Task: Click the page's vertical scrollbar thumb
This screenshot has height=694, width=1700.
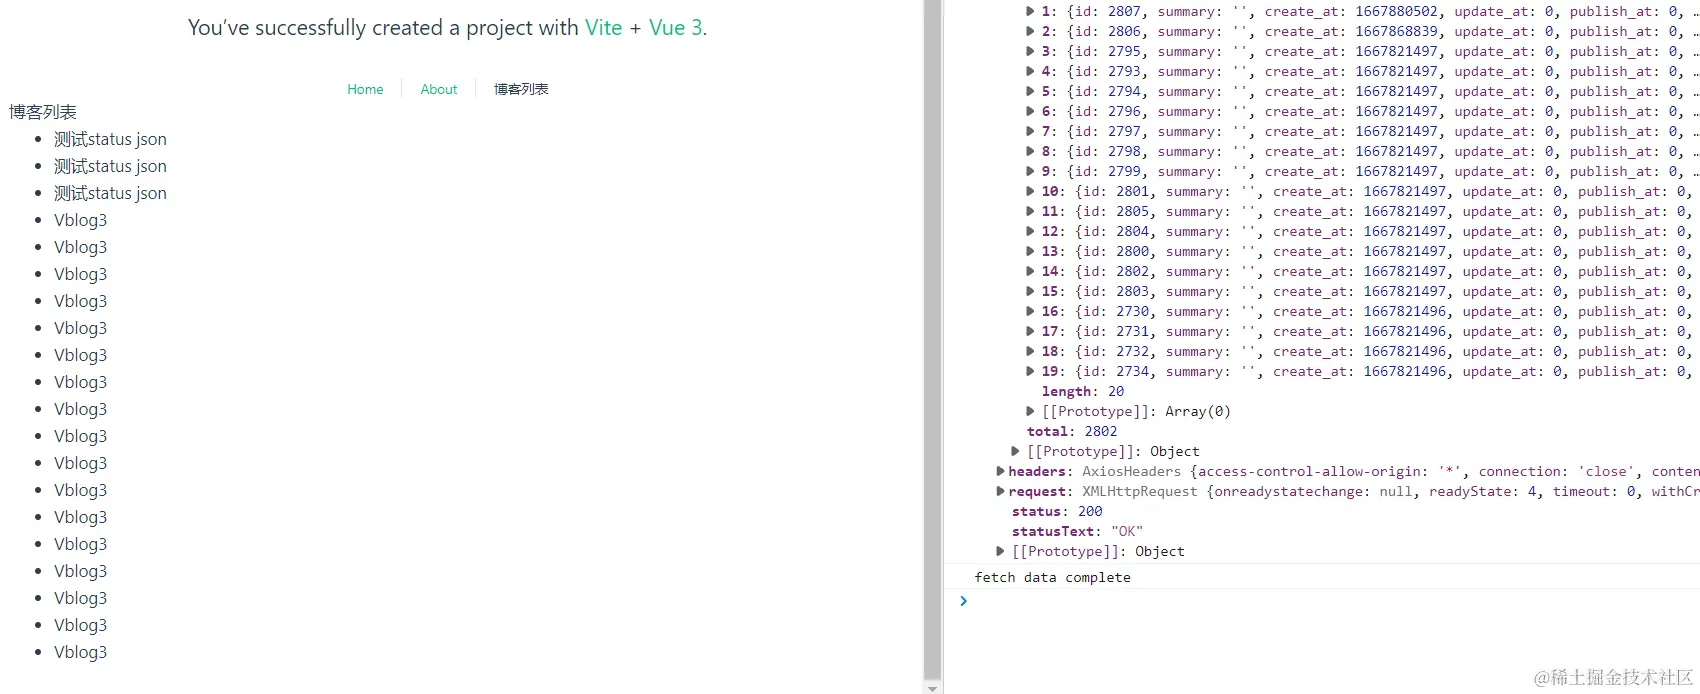Action: 932,339
